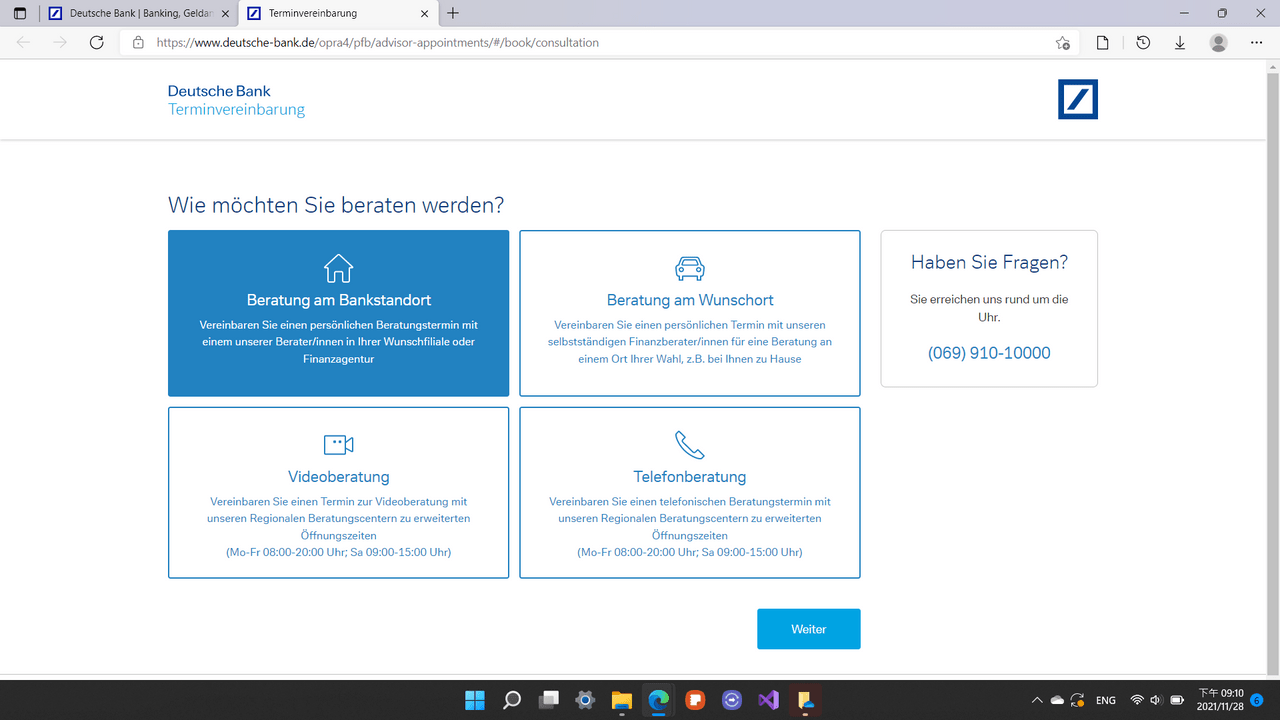Click the house icon for Bankstandort
The image size is (1280, 720).
pos(338,268)
